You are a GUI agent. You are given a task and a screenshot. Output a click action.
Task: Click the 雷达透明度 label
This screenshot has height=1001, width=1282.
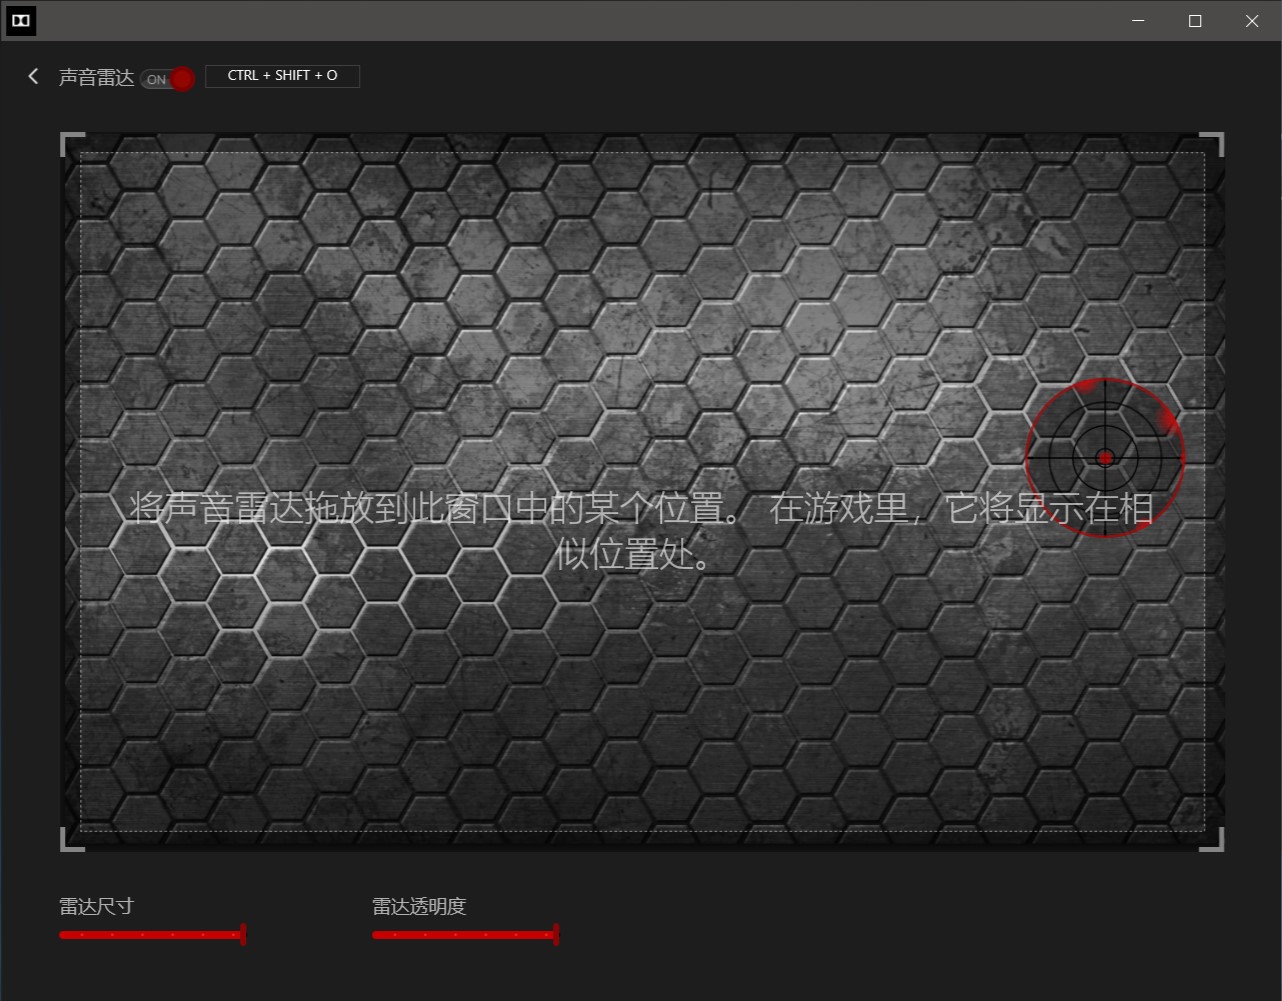[x=419, y=907]
